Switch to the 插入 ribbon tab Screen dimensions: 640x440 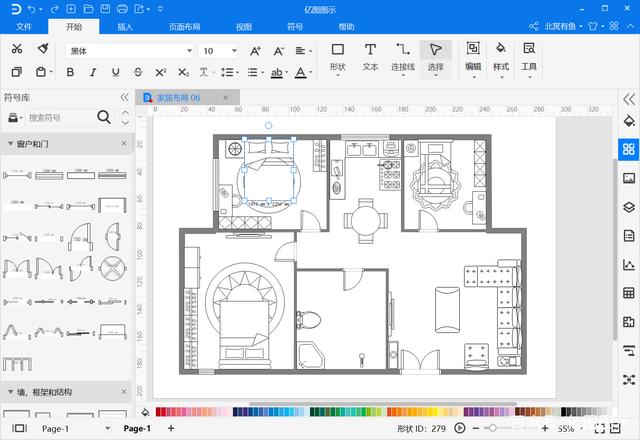pyautogui.click(x=125, y=27)
